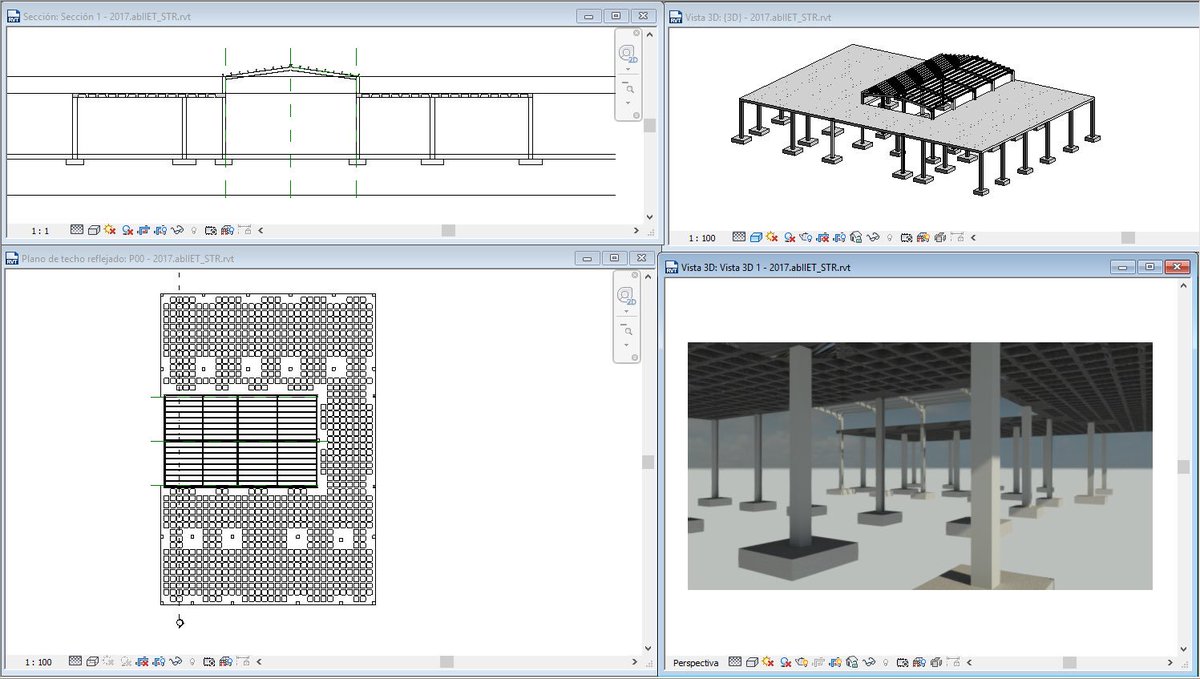1200x679 pixels.
Task: Open Temporary Hide/Isolate in Plano de techo view
Action: tap(176, 662)
